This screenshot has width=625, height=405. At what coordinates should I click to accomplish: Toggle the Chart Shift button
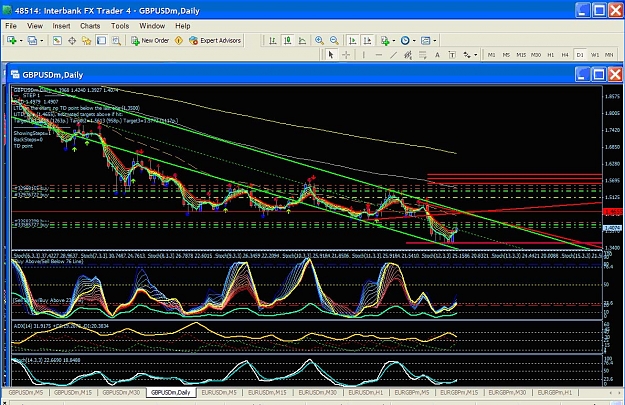point(368,40)
